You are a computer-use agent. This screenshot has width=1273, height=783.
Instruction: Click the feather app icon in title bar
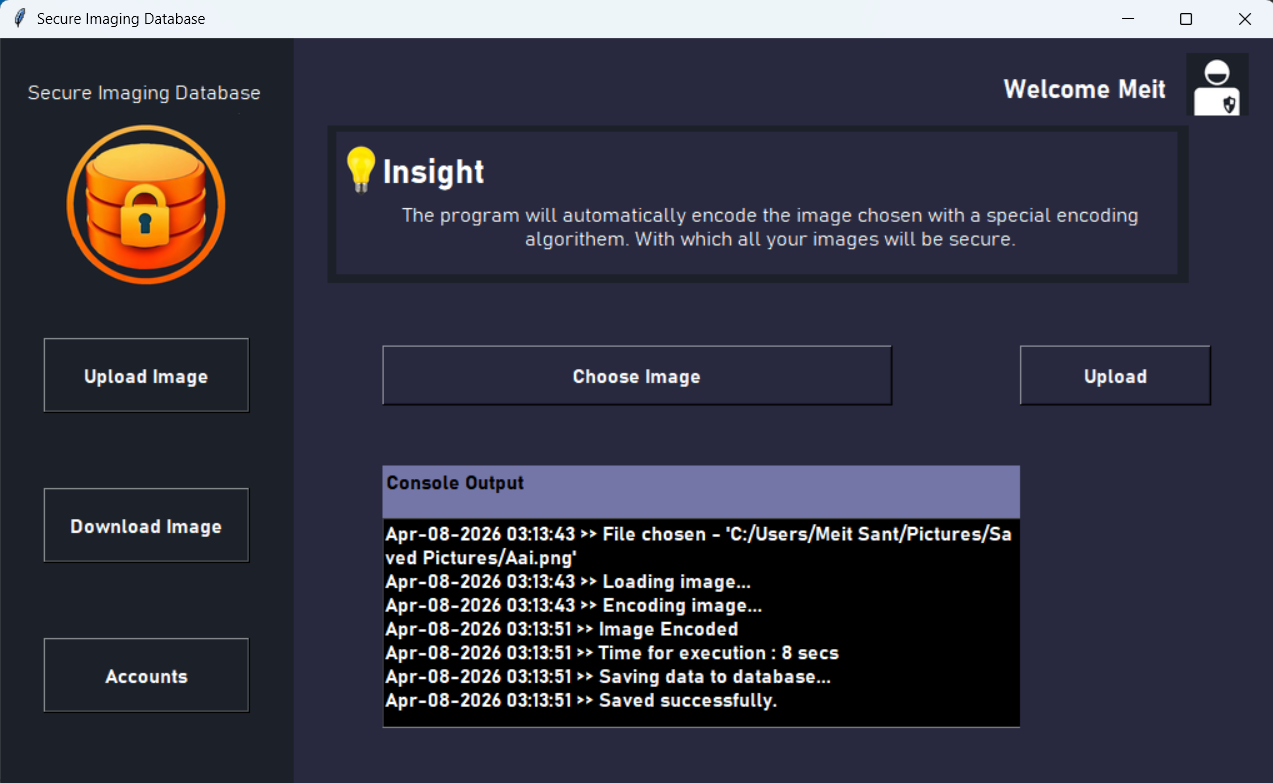click(19, 19)
